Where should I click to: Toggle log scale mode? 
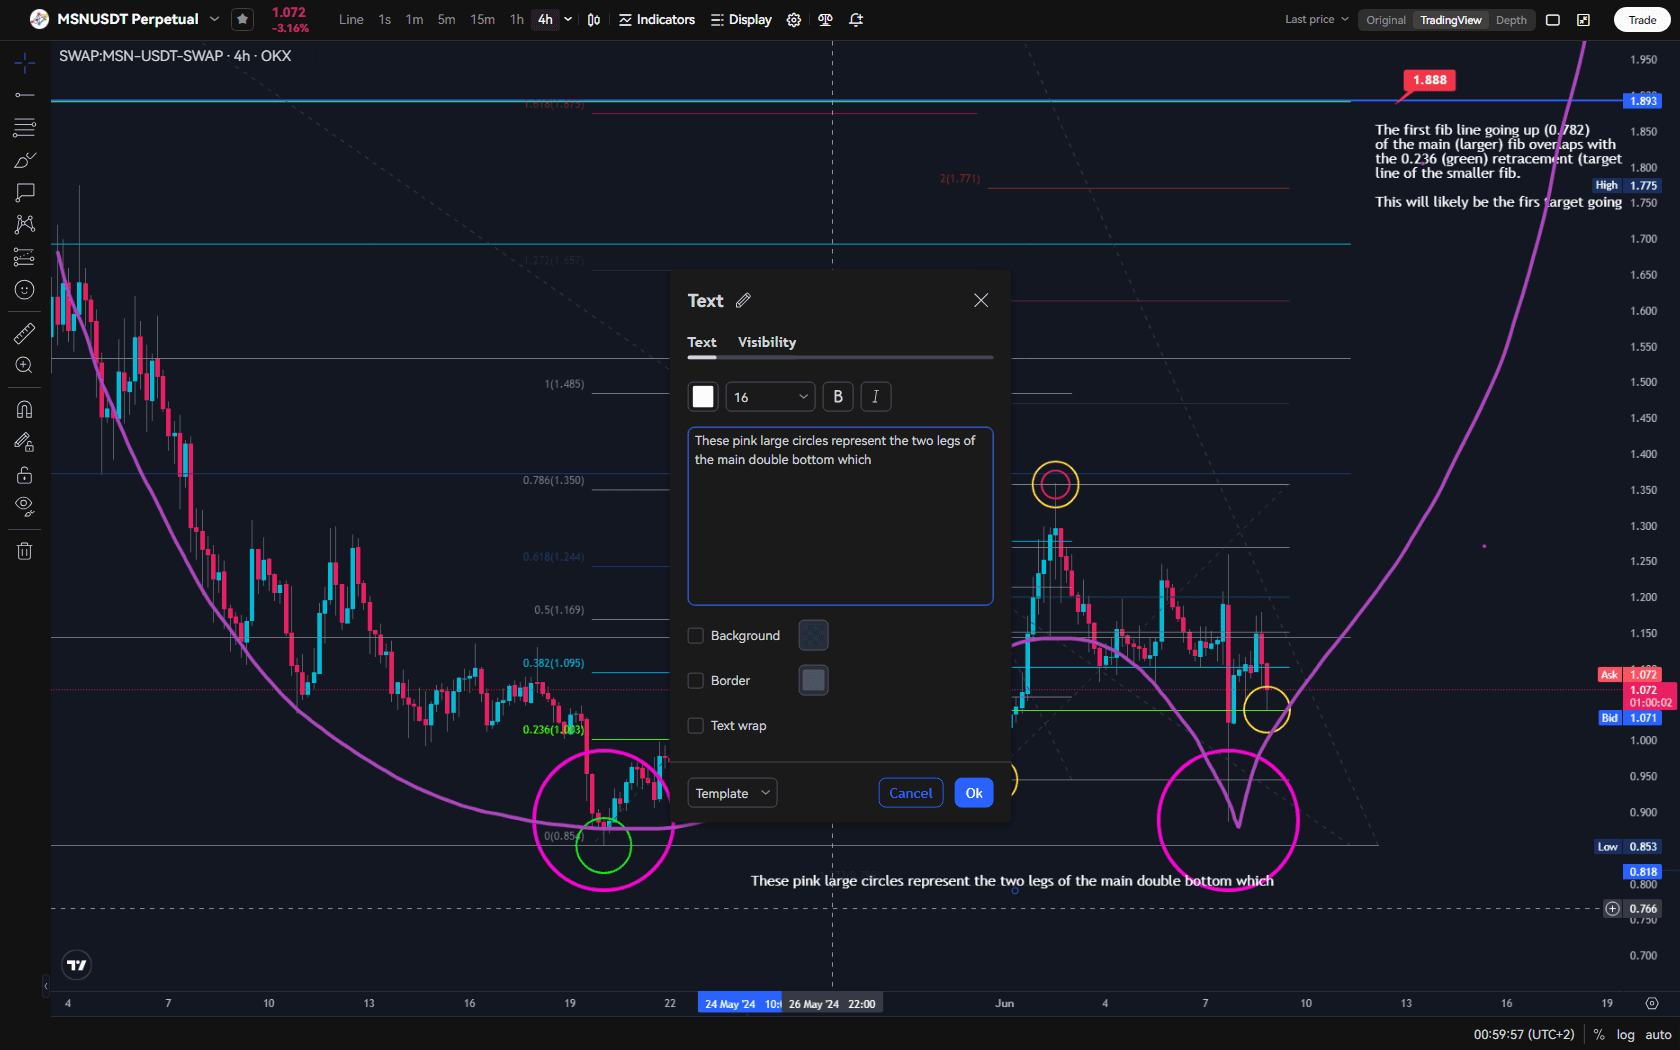tap(1626, 1035)
